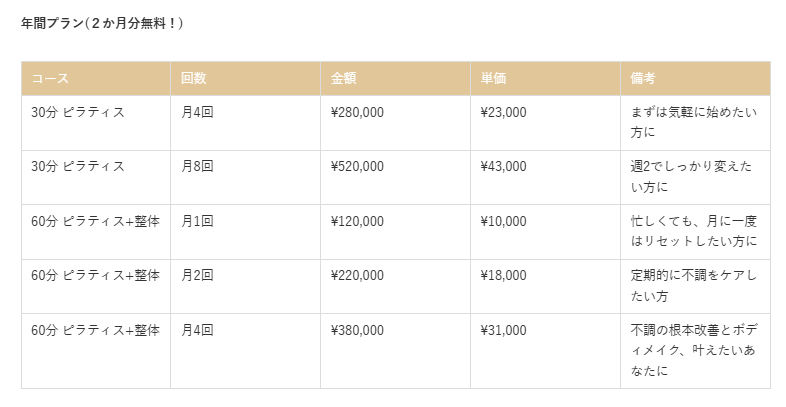This screenshot has width=786, height=407.
Task: Click the 月2回 frequency cell
Action: pyautogui.click(x=245, y=286)
